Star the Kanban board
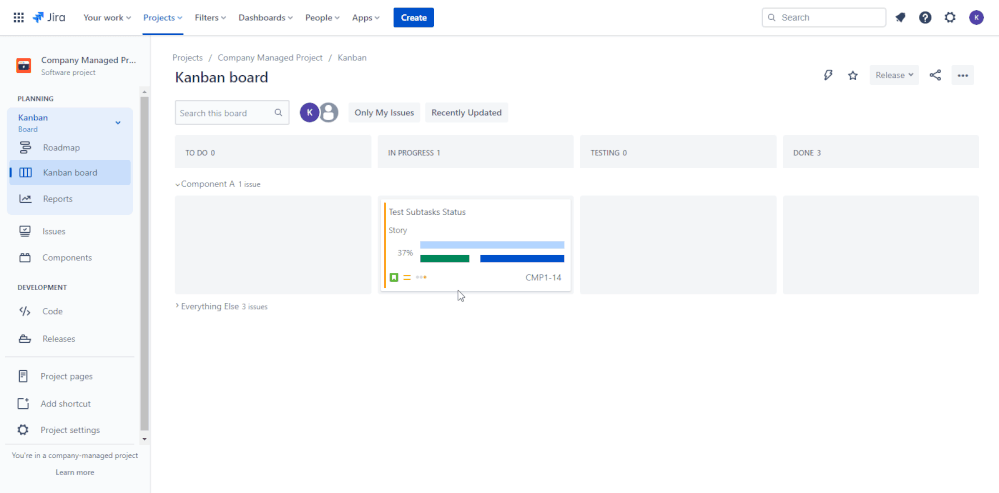The height and width of the screenshot is (493, 999). tap(852, 75)
